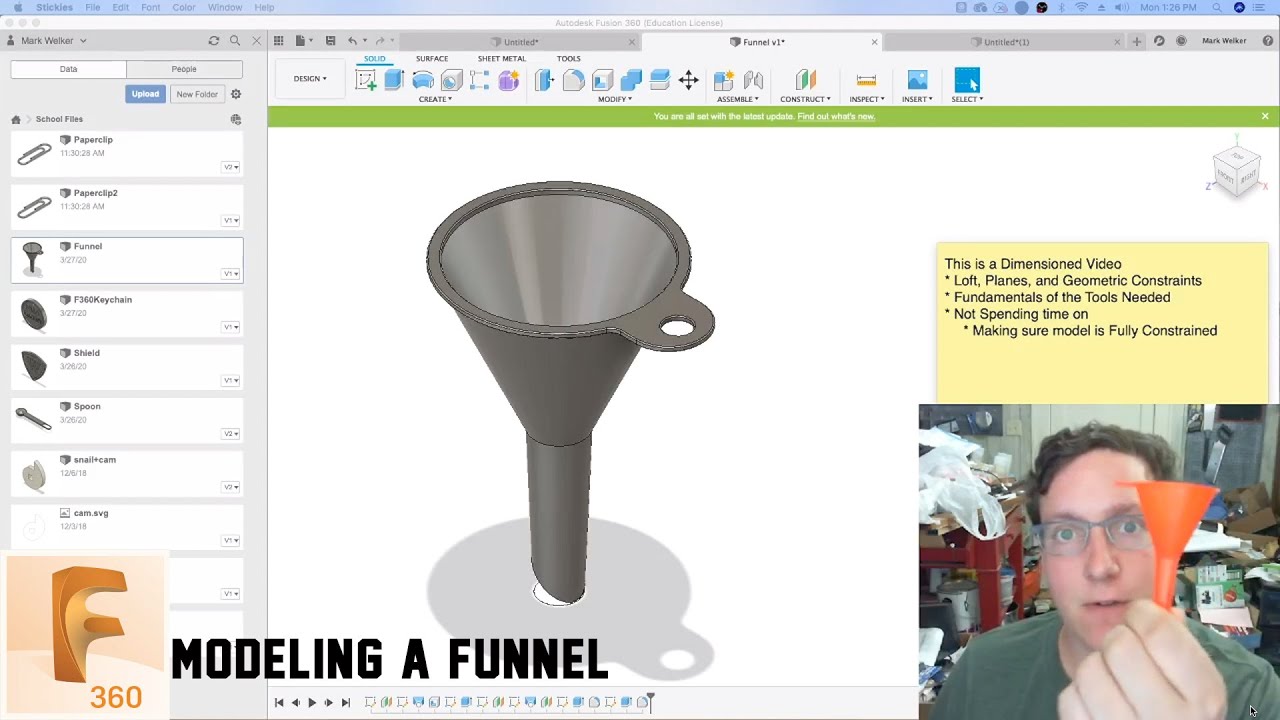The image size is (1280, 720).
Task: Open the Spoon file thumbnail
Action: [x=33, y=420]
